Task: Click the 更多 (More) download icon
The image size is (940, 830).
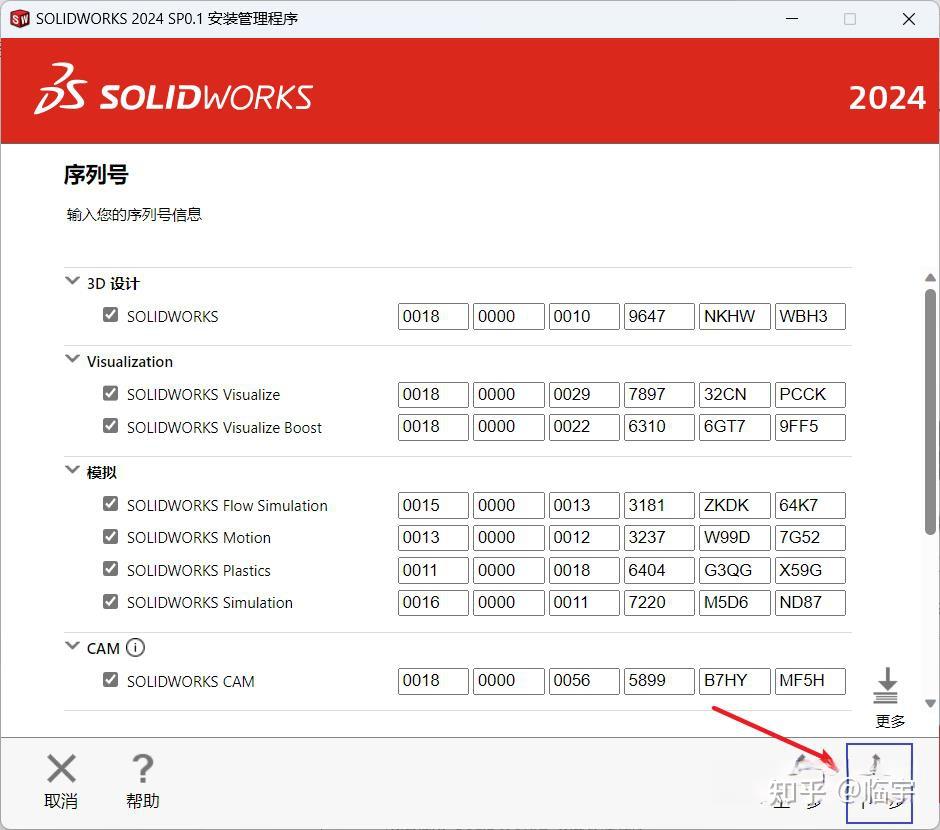Action: coord(888,683)
